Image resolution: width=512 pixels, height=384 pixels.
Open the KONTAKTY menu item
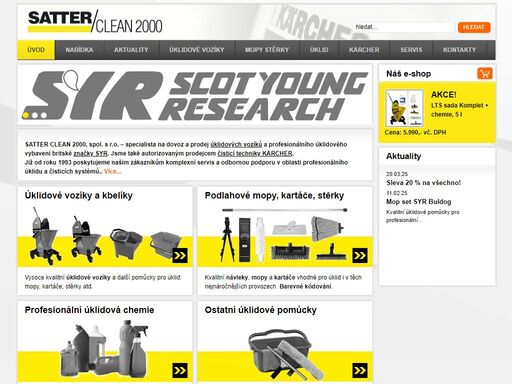[459, 50]
